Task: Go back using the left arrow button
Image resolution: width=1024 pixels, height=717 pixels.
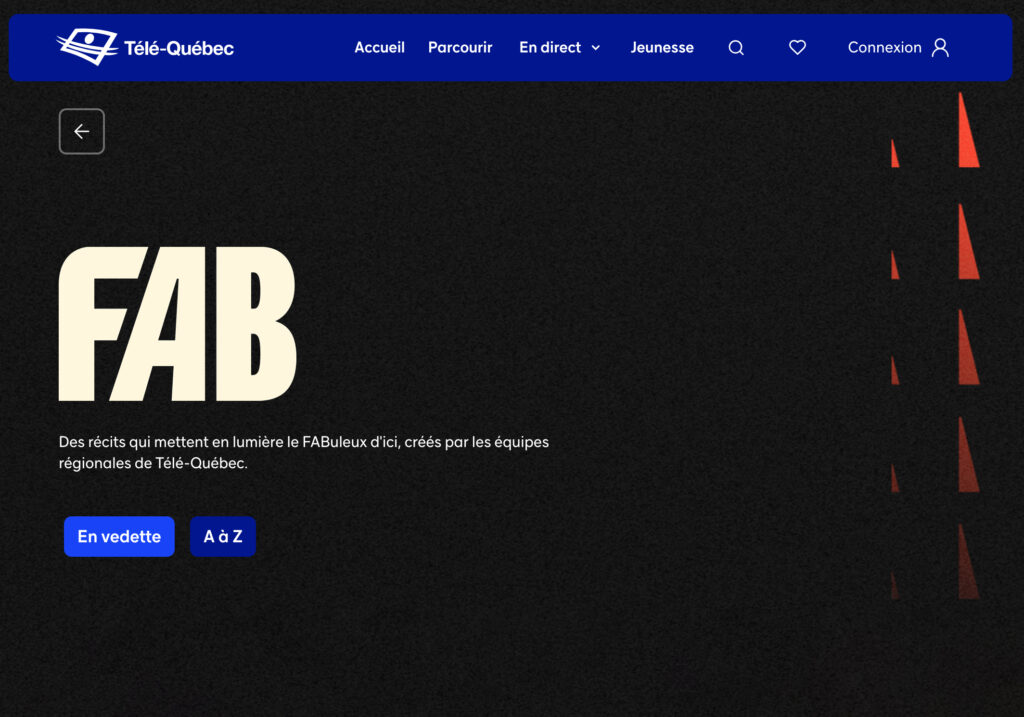Action: pyautogui.click(x=82, y=131)
